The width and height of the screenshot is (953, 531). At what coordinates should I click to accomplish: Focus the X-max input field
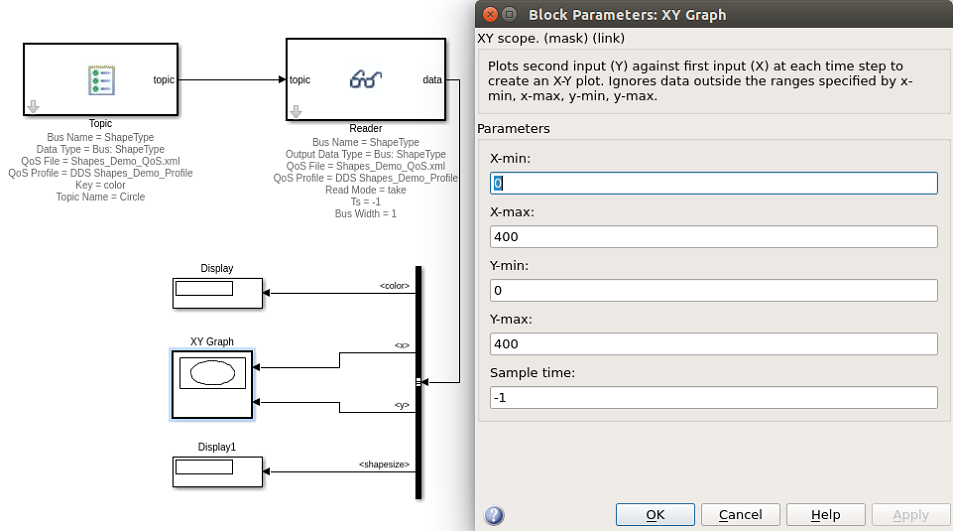[x=714, y=237]
